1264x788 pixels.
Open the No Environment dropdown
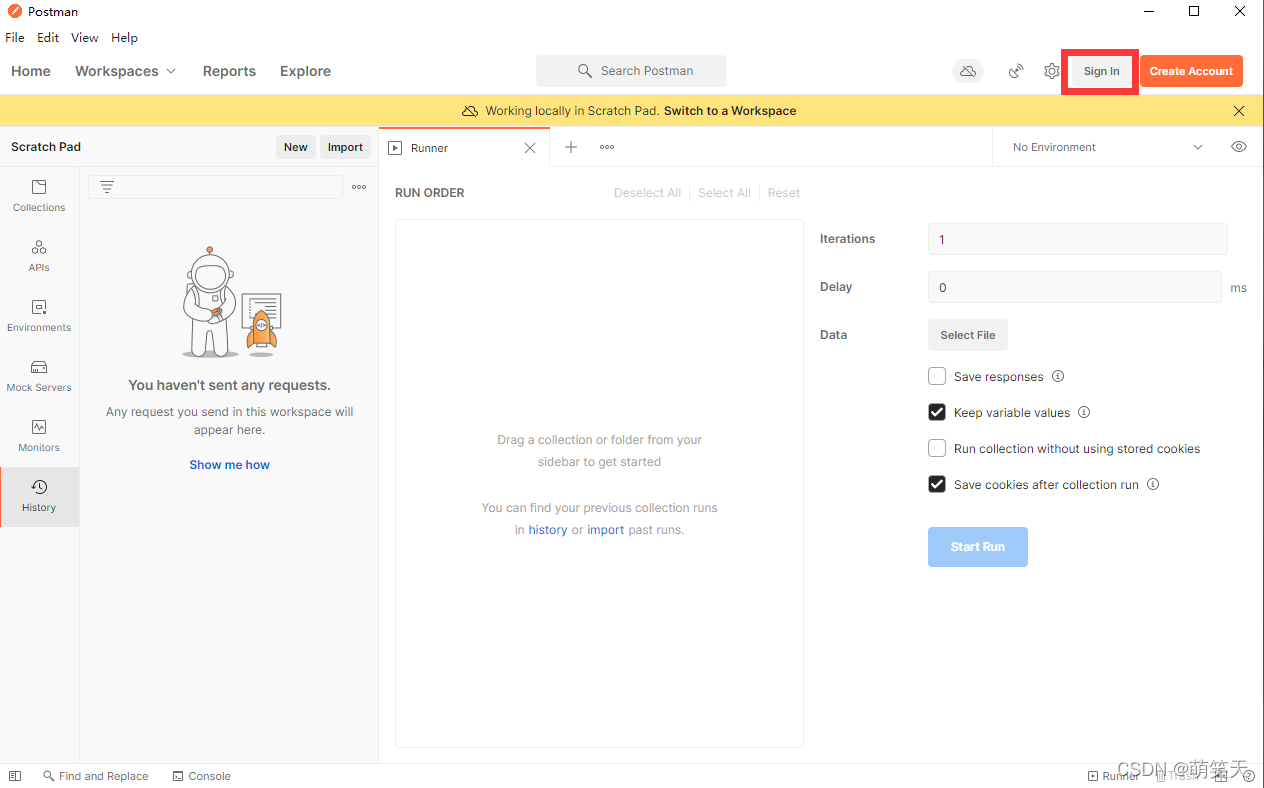click(1108, 147)
